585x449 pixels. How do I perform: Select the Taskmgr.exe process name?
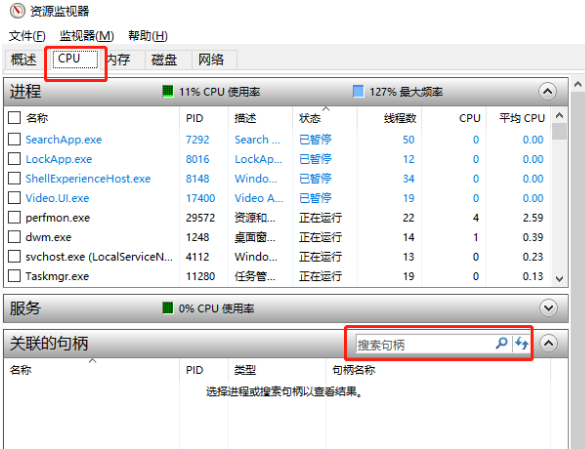[x=57, y=276]
